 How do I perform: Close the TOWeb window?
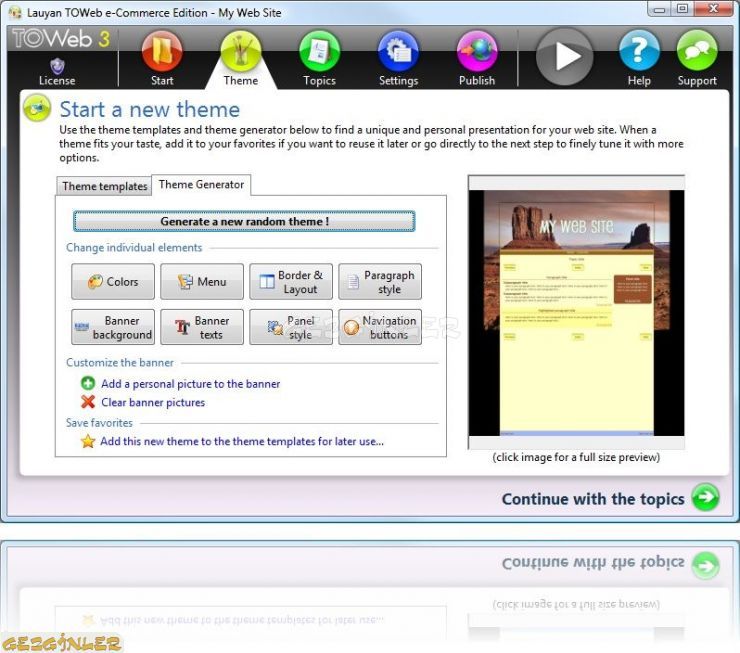pyautogui.click(x=714, y=9)
